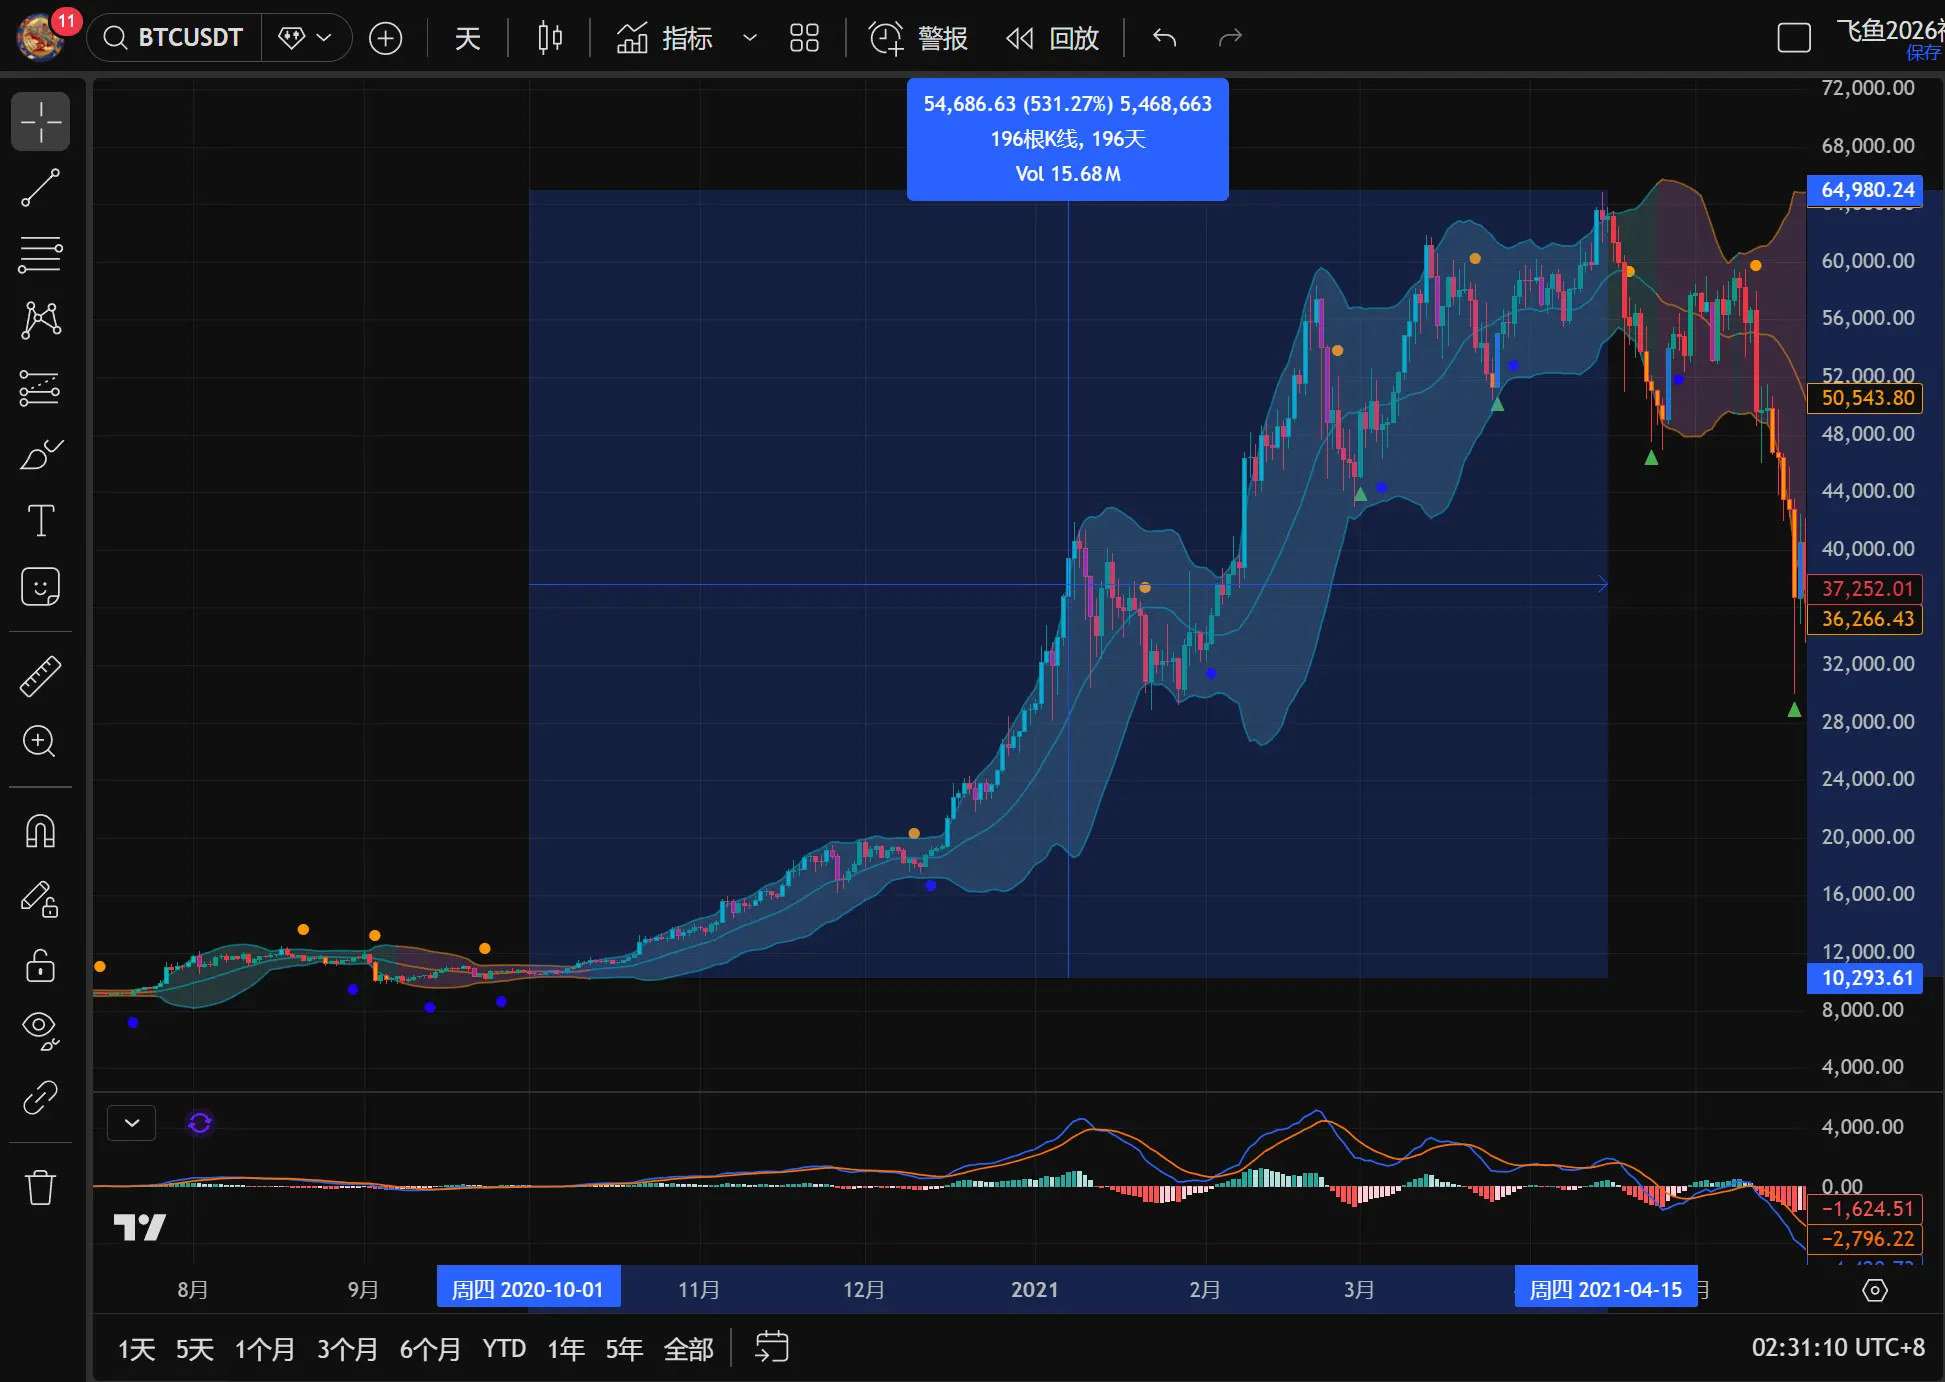Collapse the MACD indicator pane legend
Image resolution: width=1945 pixels, height=1382 pixels.
(132, 1123)
